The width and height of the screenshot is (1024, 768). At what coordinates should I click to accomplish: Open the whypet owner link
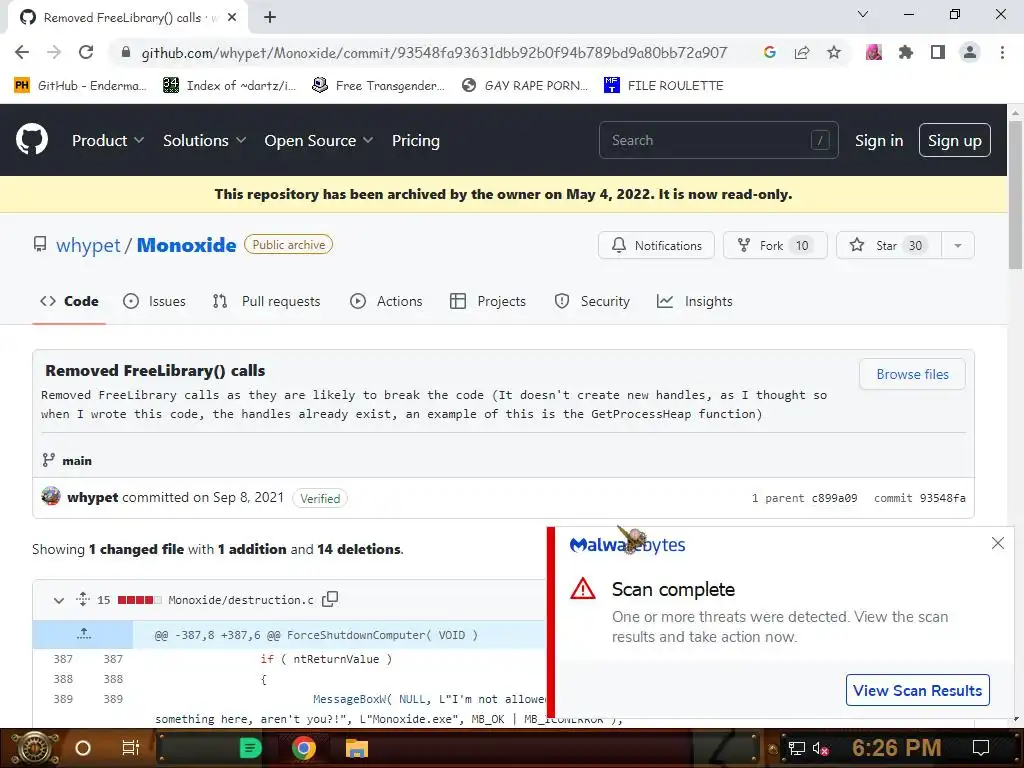[x=88, y=245]
